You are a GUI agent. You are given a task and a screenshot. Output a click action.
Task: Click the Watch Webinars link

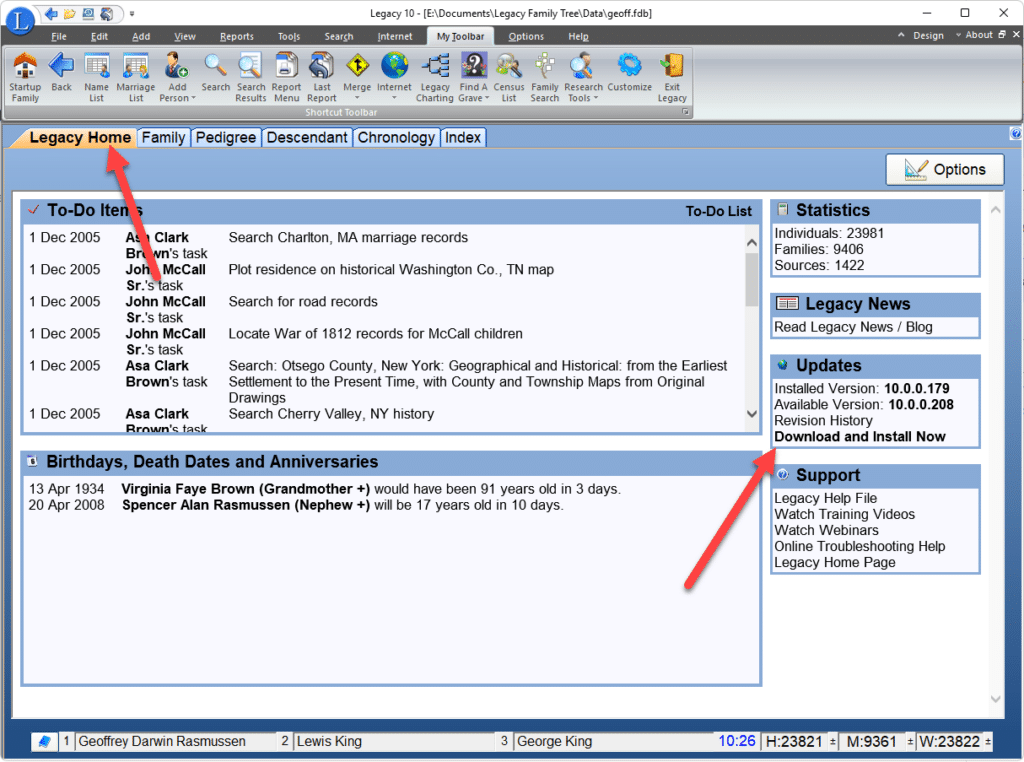(x=826, y=530)
